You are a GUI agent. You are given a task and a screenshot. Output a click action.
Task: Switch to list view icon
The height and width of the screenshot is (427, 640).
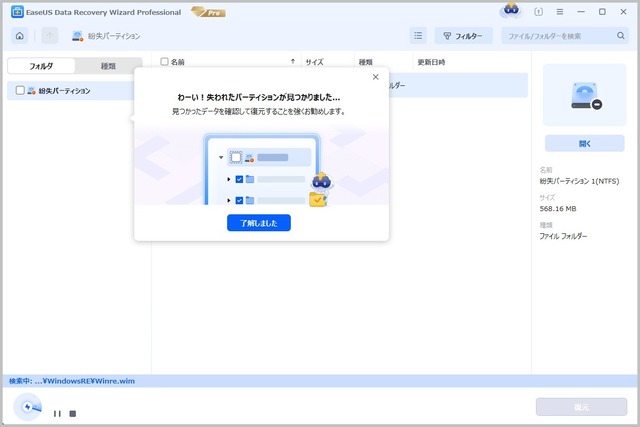point(418,36)
